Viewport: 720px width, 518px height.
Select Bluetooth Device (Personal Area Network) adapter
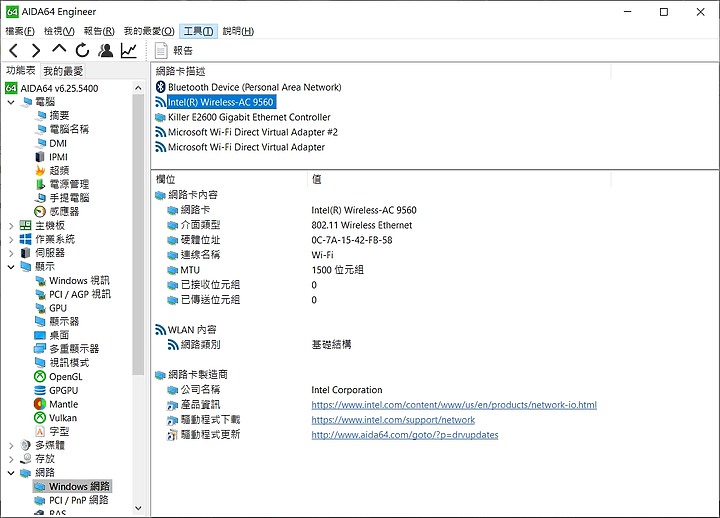pos(254,87)
